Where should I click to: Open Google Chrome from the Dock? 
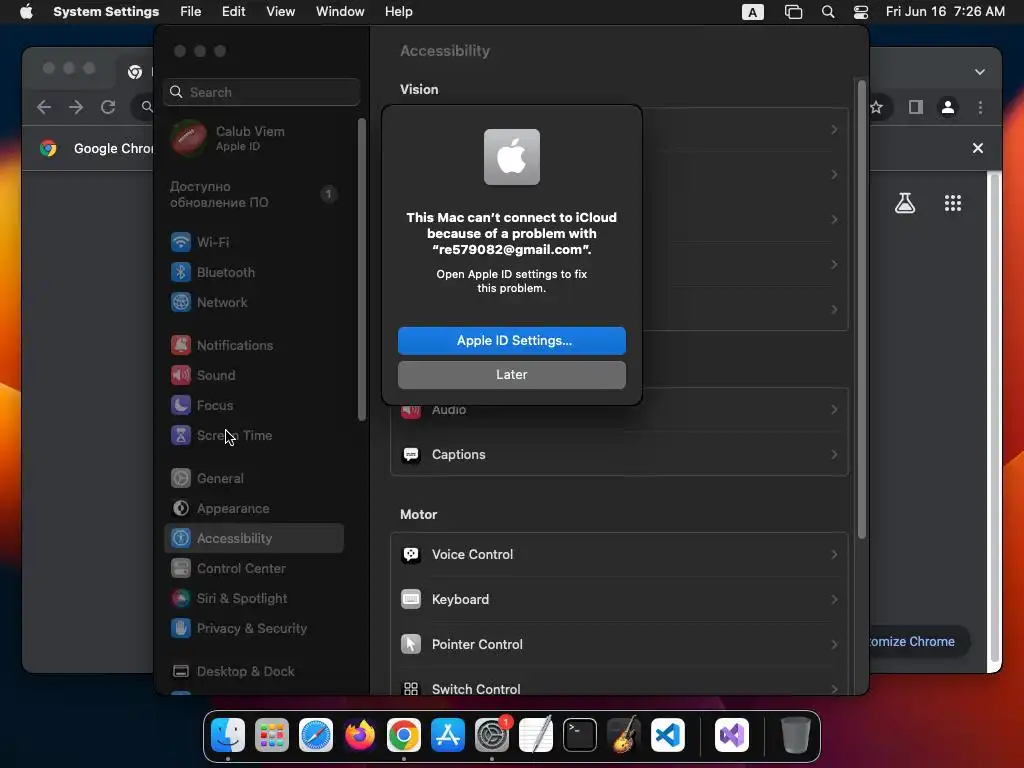click(x=404, y=735)
